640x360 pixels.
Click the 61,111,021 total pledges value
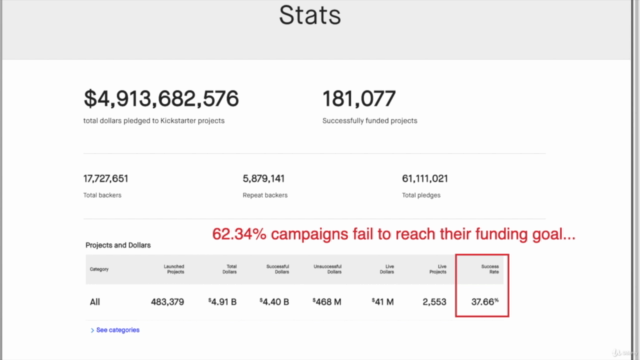click(x=425, y=178)
